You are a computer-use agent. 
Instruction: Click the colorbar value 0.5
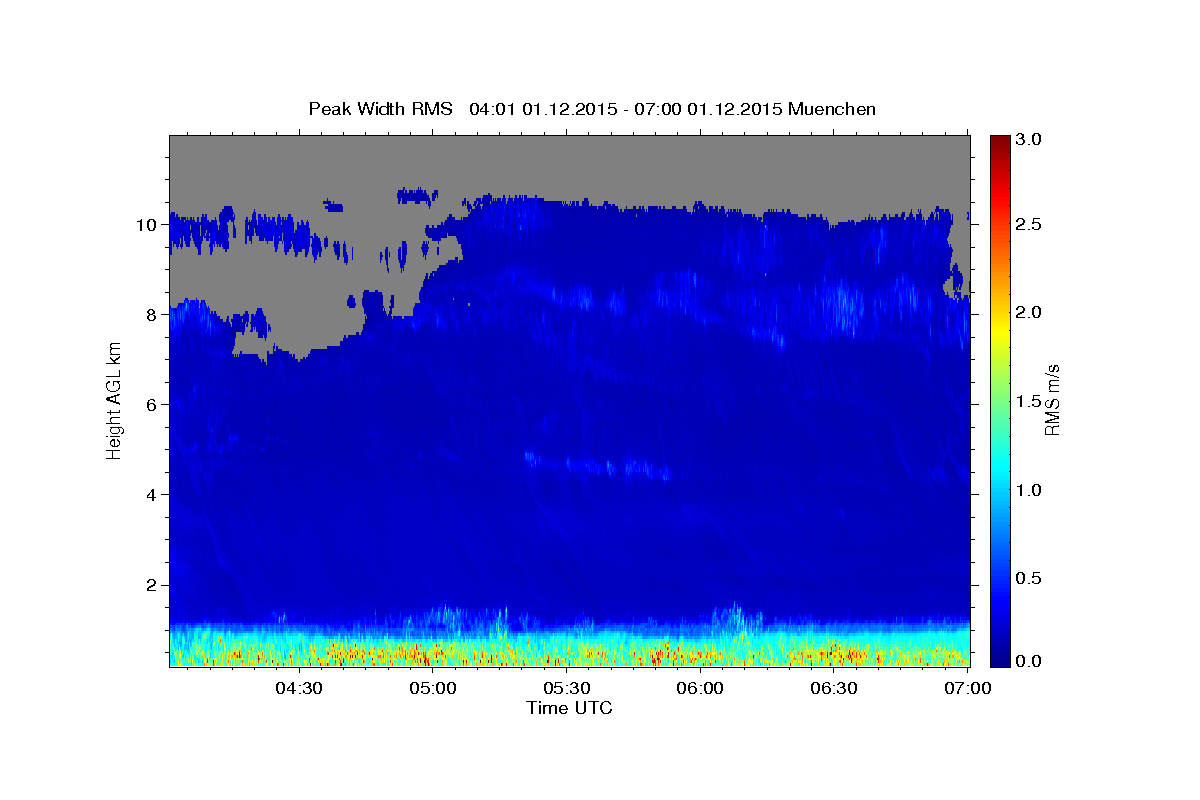1029,578
